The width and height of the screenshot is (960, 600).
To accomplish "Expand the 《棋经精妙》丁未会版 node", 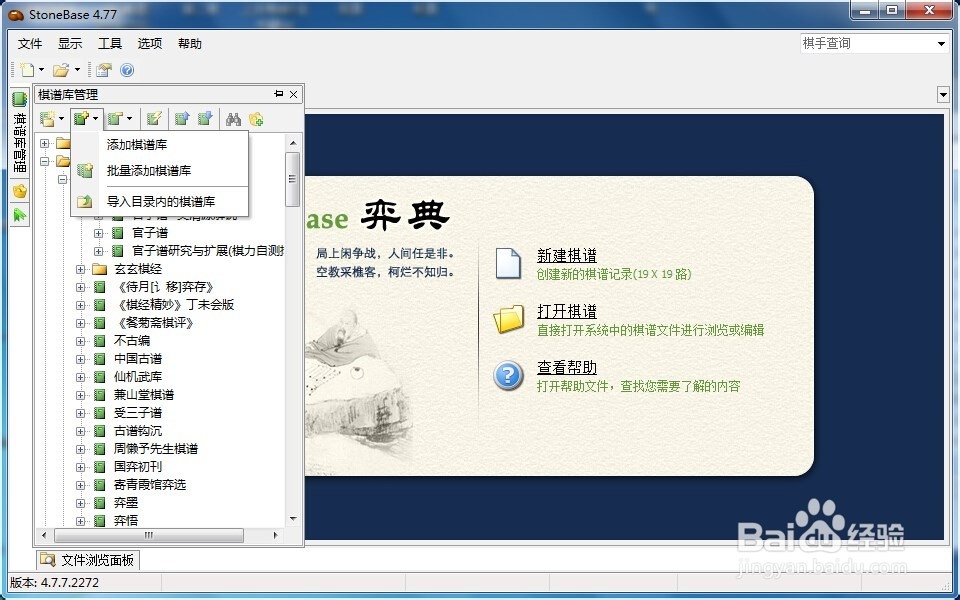I will pos(80,305).
